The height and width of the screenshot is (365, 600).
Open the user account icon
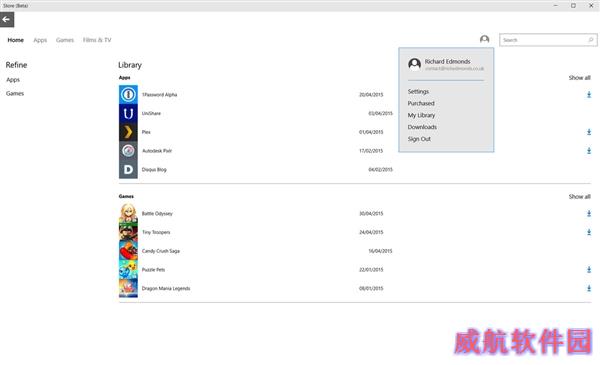(484, 39)
